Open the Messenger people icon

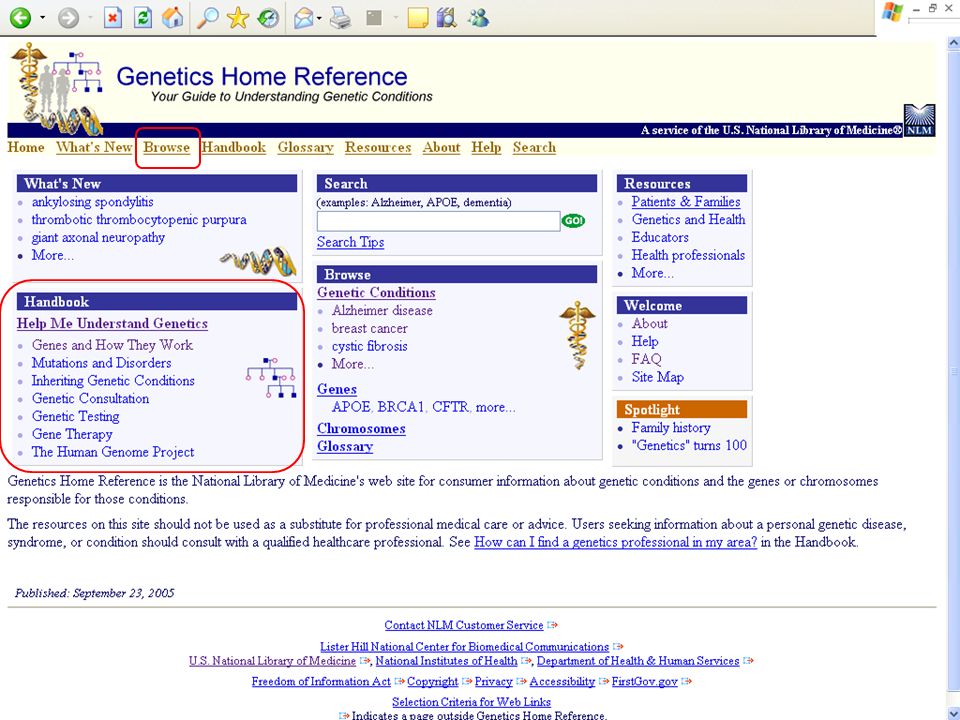(478, 18)
